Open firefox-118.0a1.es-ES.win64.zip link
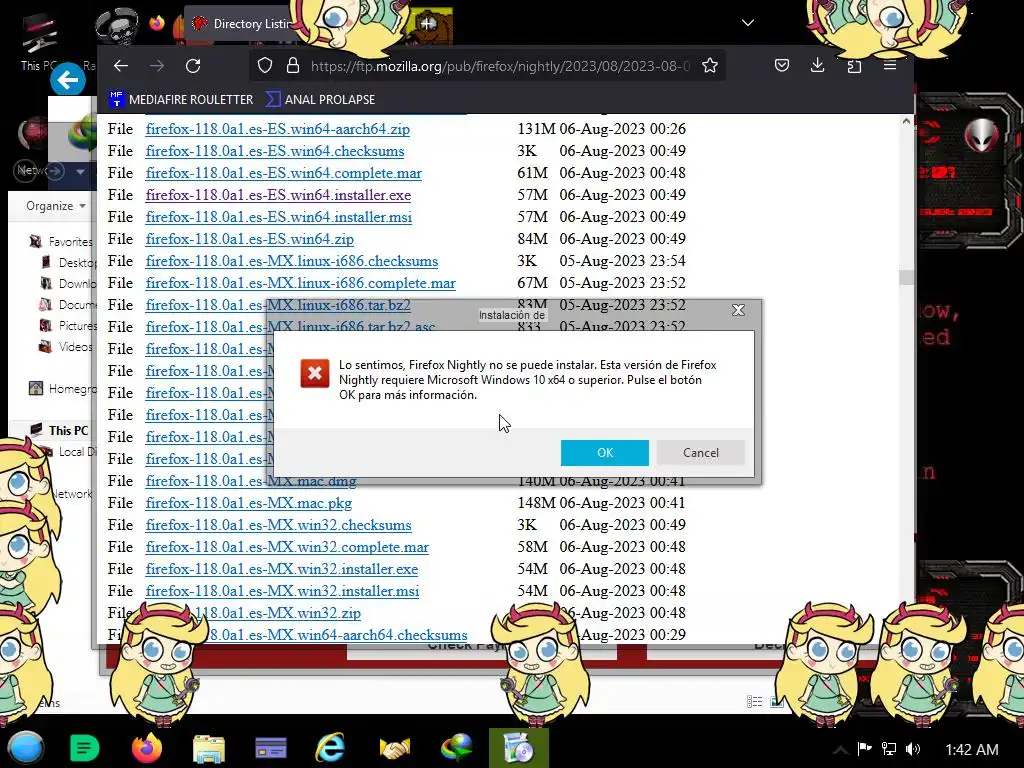1024x768 pixels. (249, 239)
